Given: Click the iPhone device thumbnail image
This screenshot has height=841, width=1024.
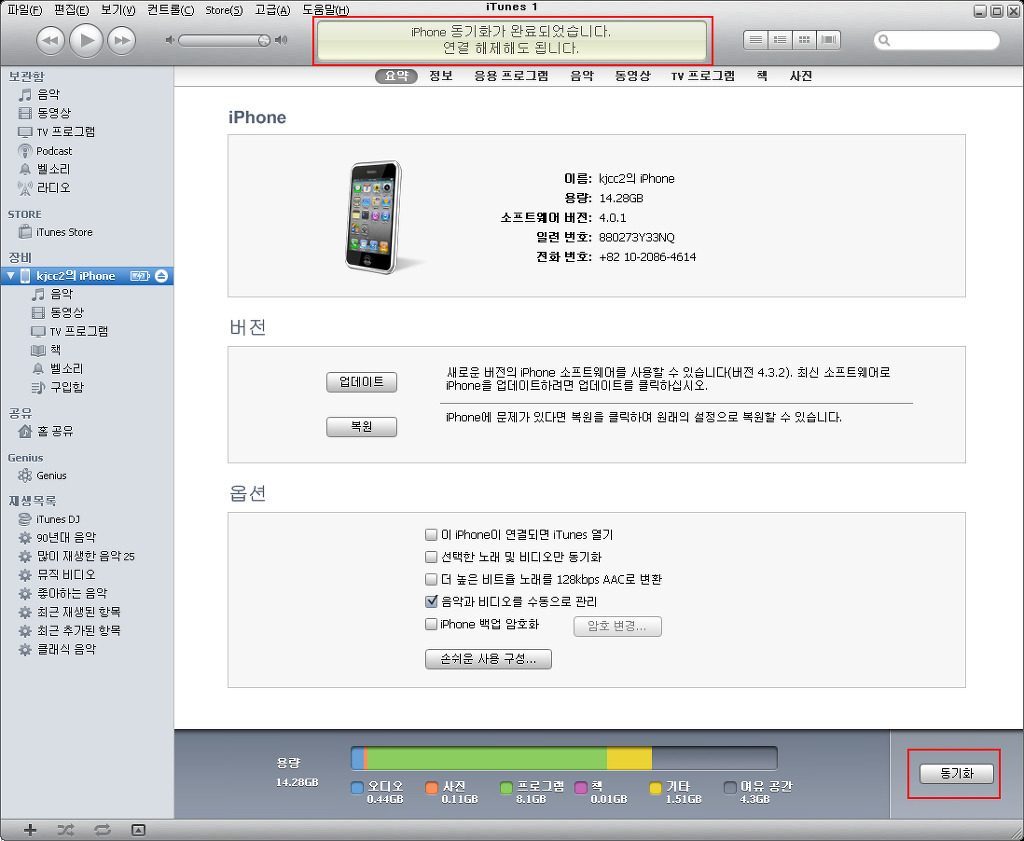Looking at the screenshot, I should 374,217.
